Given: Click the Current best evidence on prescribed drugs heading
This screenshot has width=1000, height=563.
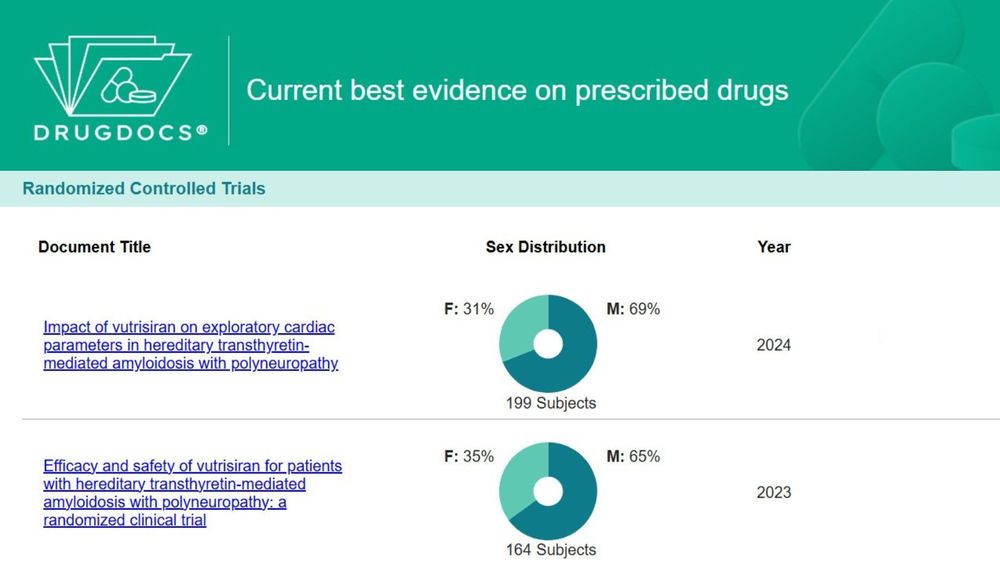Looking at the screenshot, I should pos(517,91).
